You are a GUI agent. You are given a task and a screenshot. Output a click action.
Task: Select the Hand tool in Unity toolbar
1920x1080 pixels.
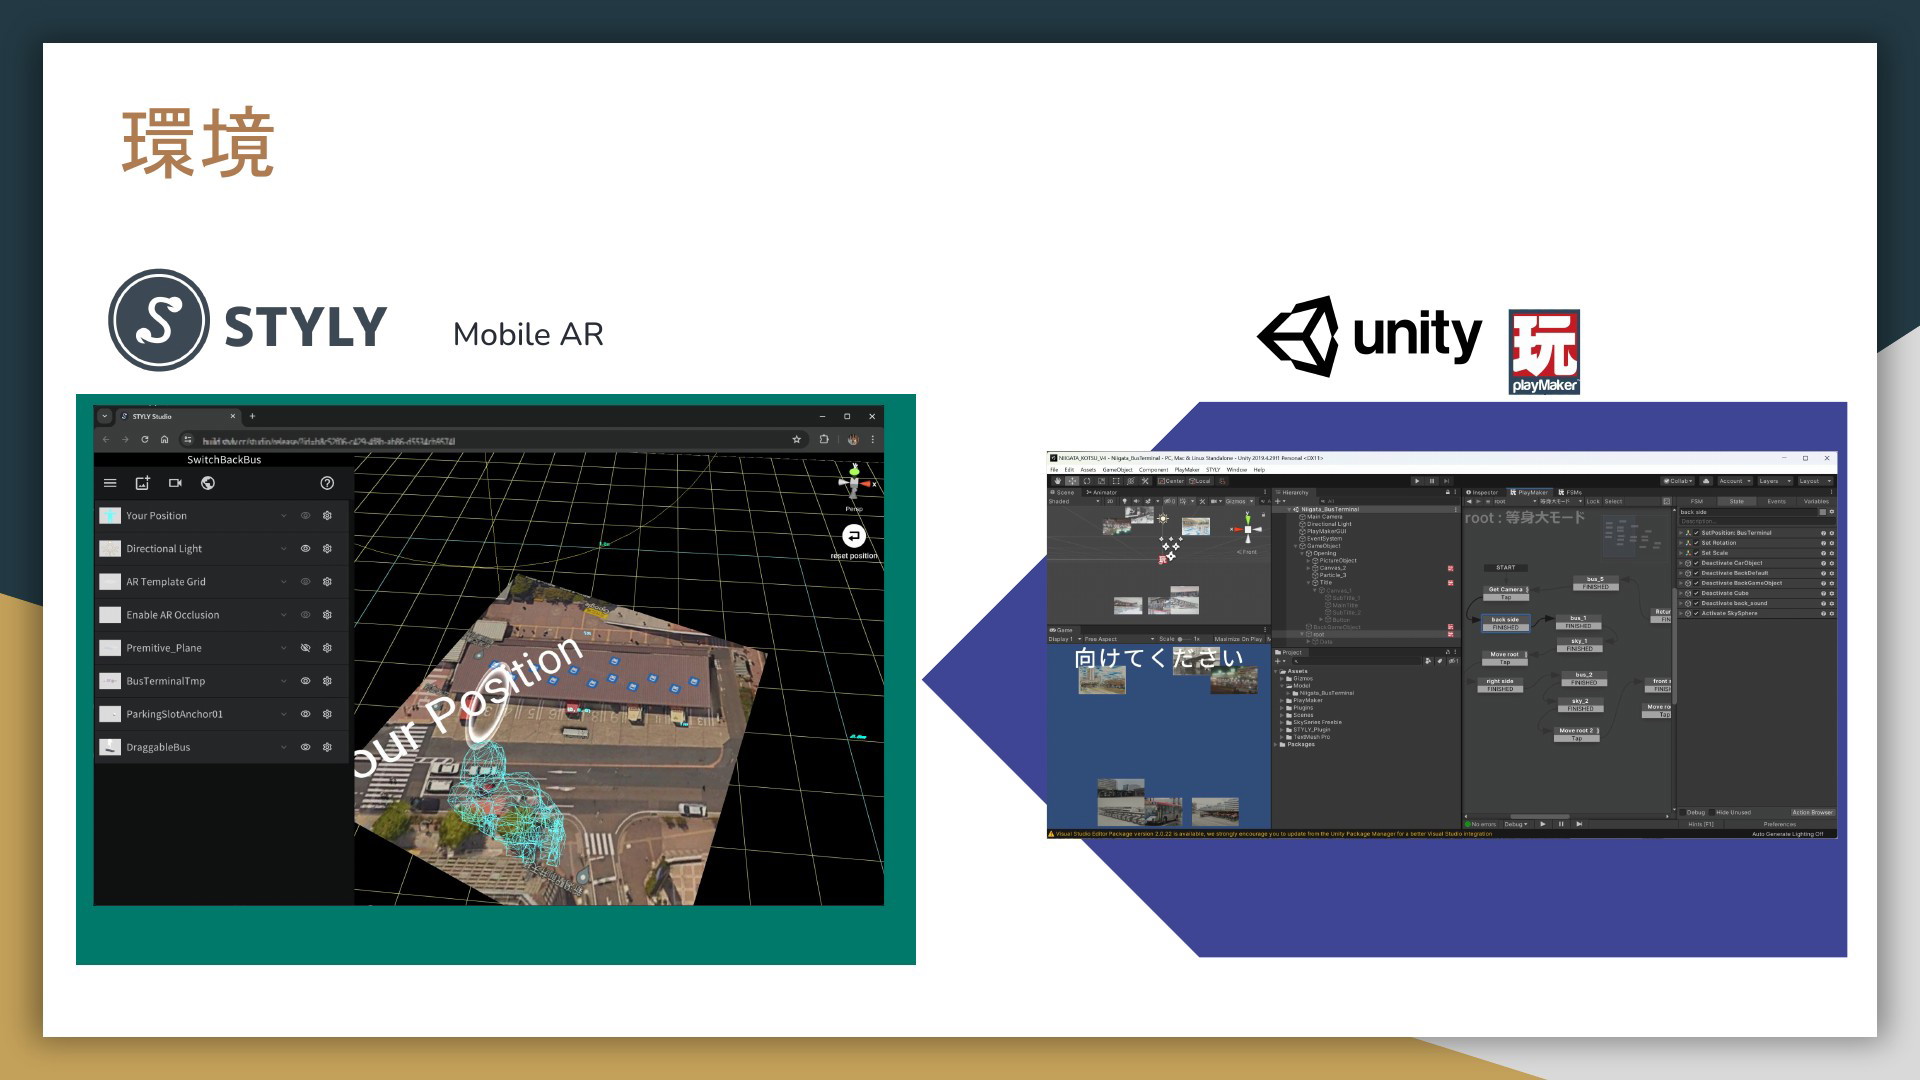pyautogui.click(x=1058, y=481)
